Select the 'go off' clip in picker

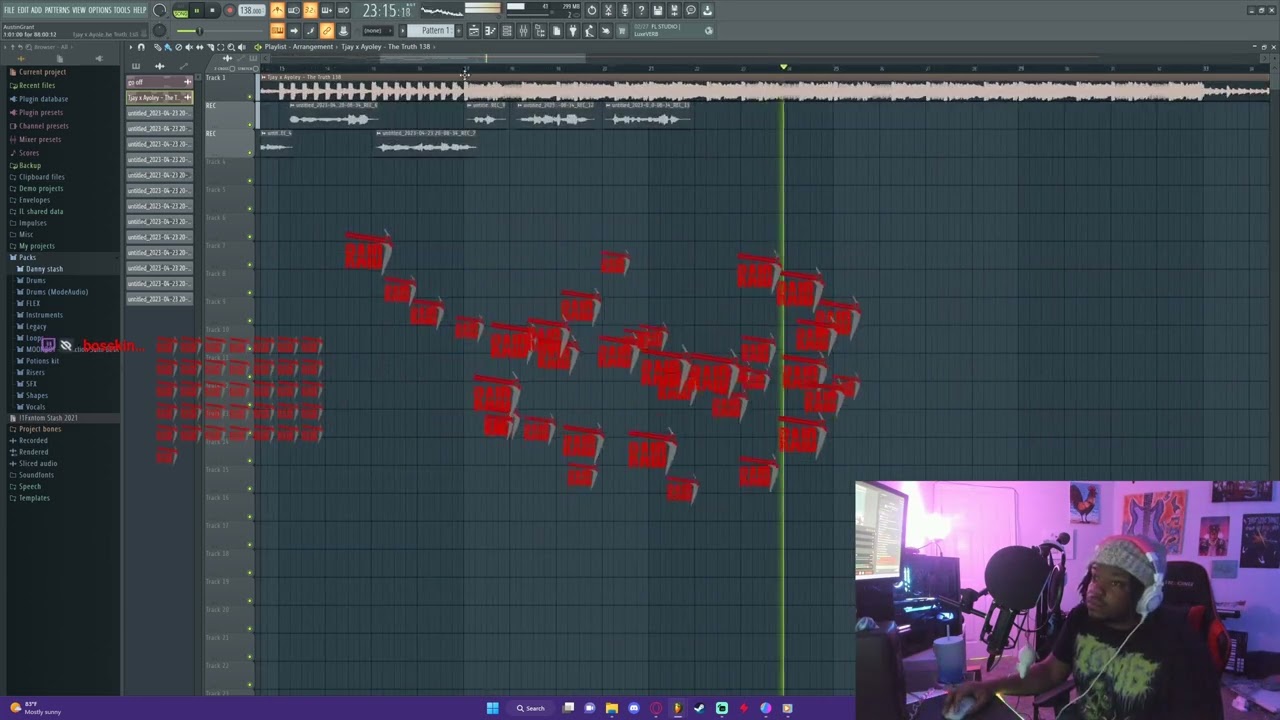(x=159, y=82)
